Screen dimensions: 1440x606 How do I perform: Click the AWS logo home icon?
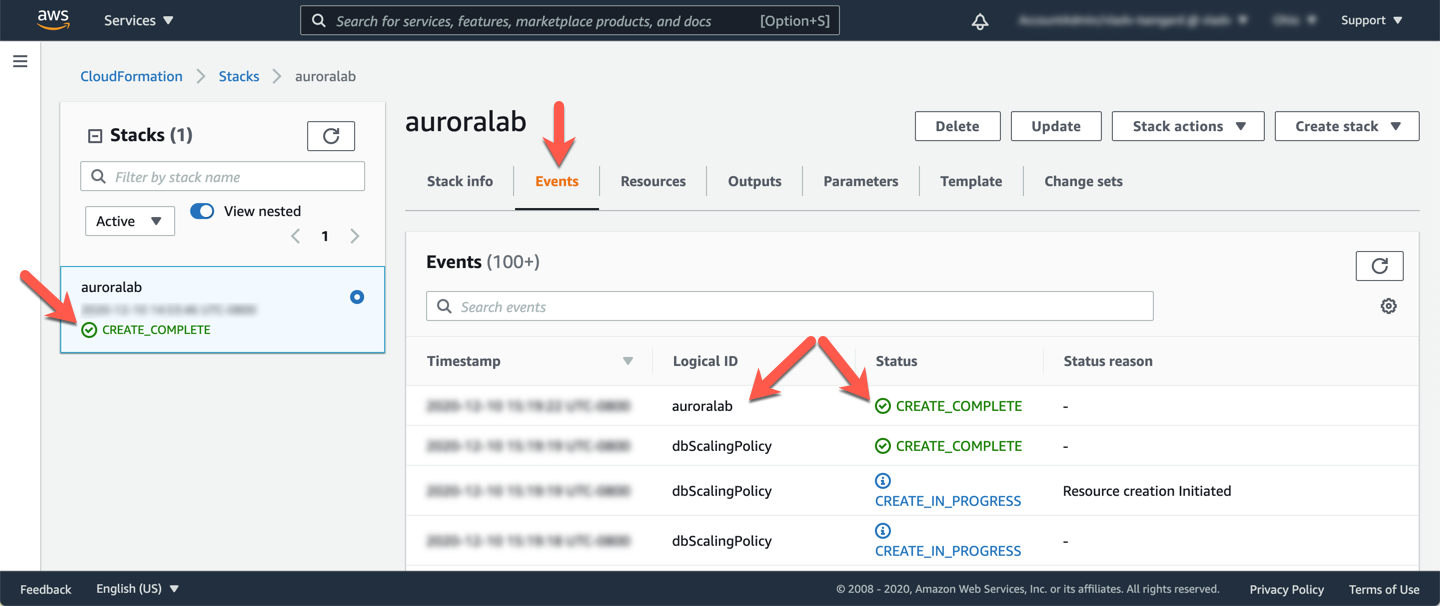(53, 20)
